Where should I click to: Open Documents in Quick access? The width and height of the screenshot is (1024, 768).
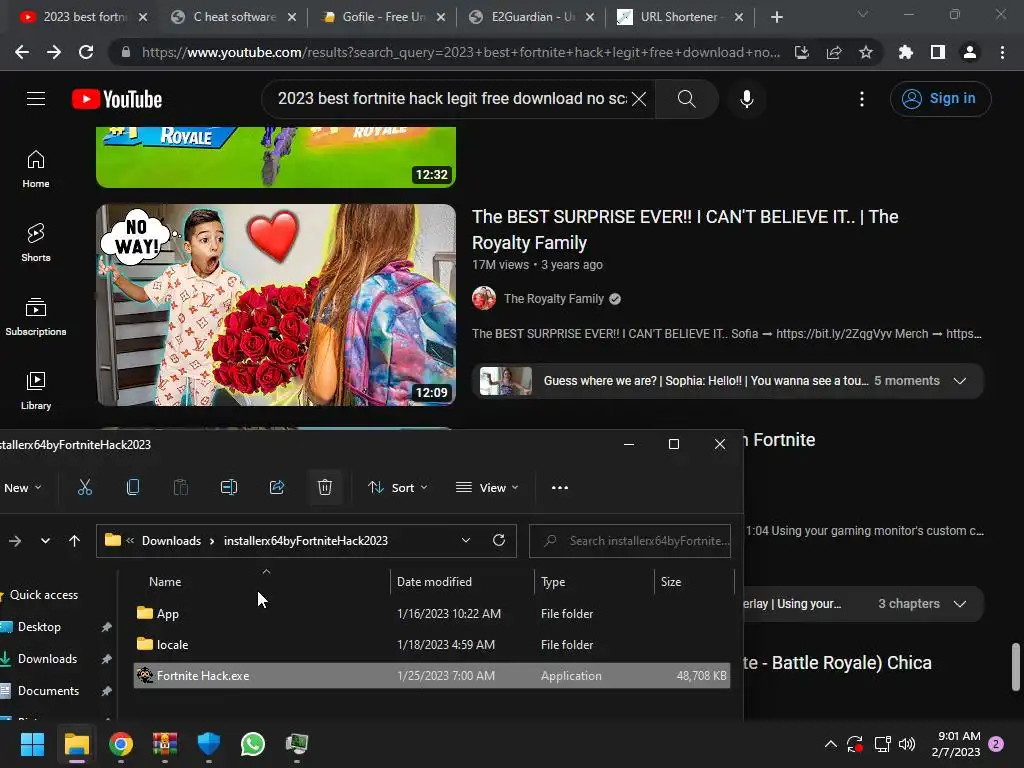[x=48, y=691]
